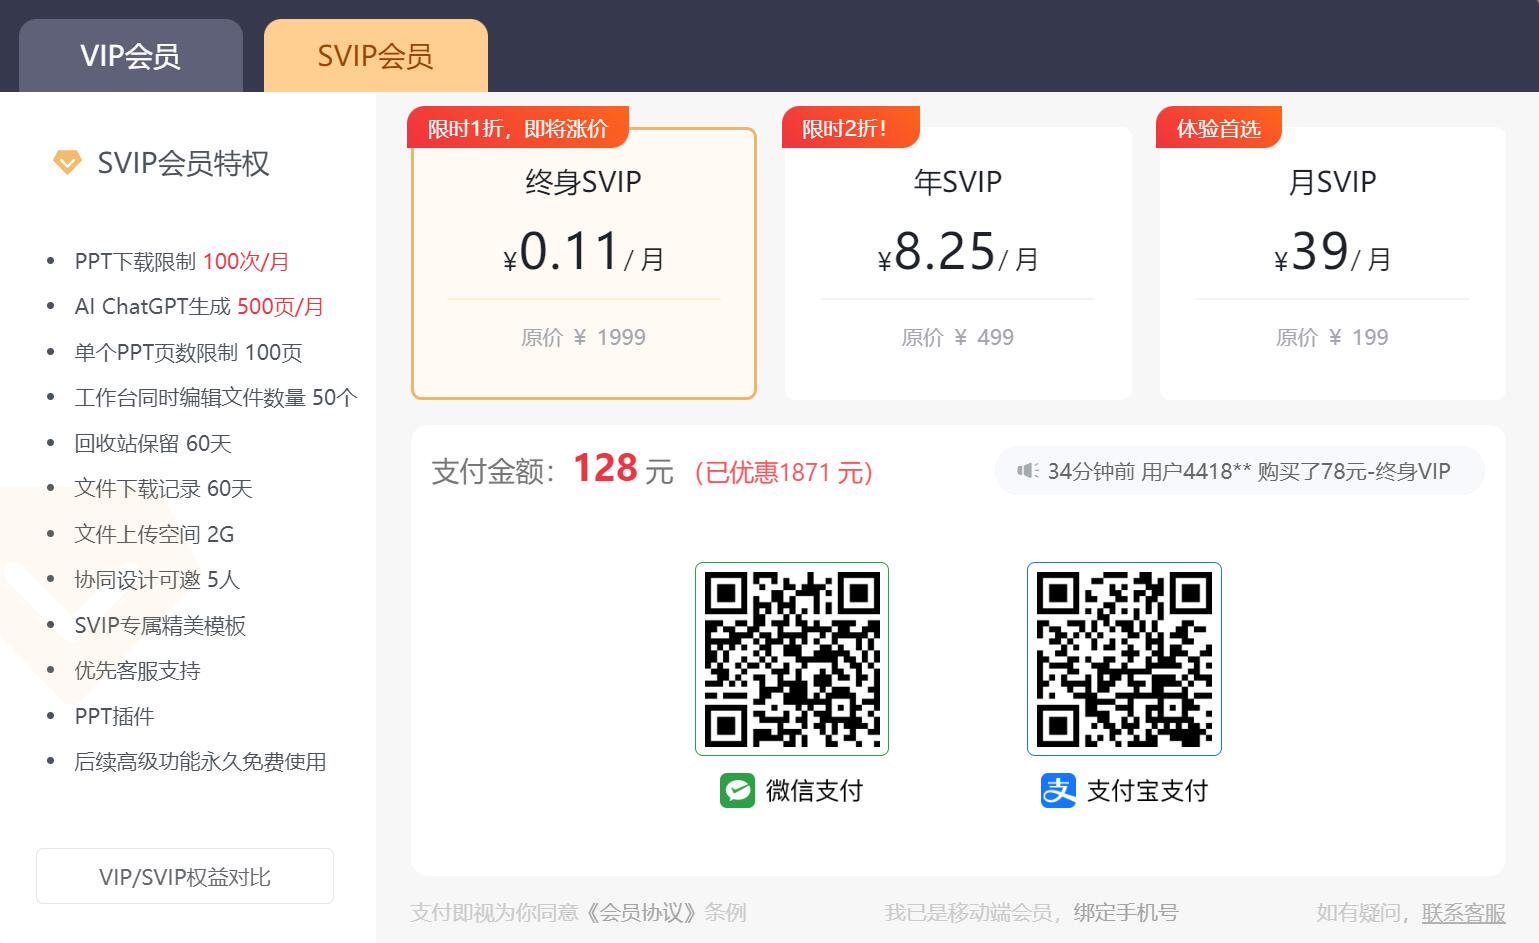The width and height of the screenshot is (1539, 943).
Task: Click the PPT插件 item
Action: coord(114,717)
